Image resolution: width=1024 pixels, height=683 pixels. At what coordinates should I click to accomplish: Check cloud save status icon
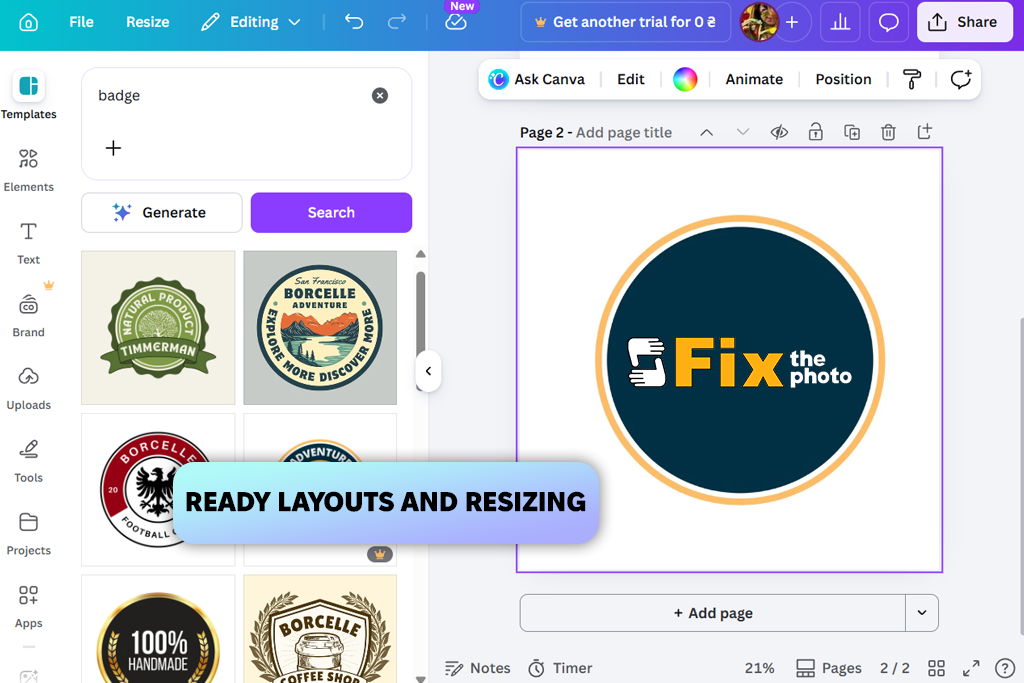click(x=456, y=22)
